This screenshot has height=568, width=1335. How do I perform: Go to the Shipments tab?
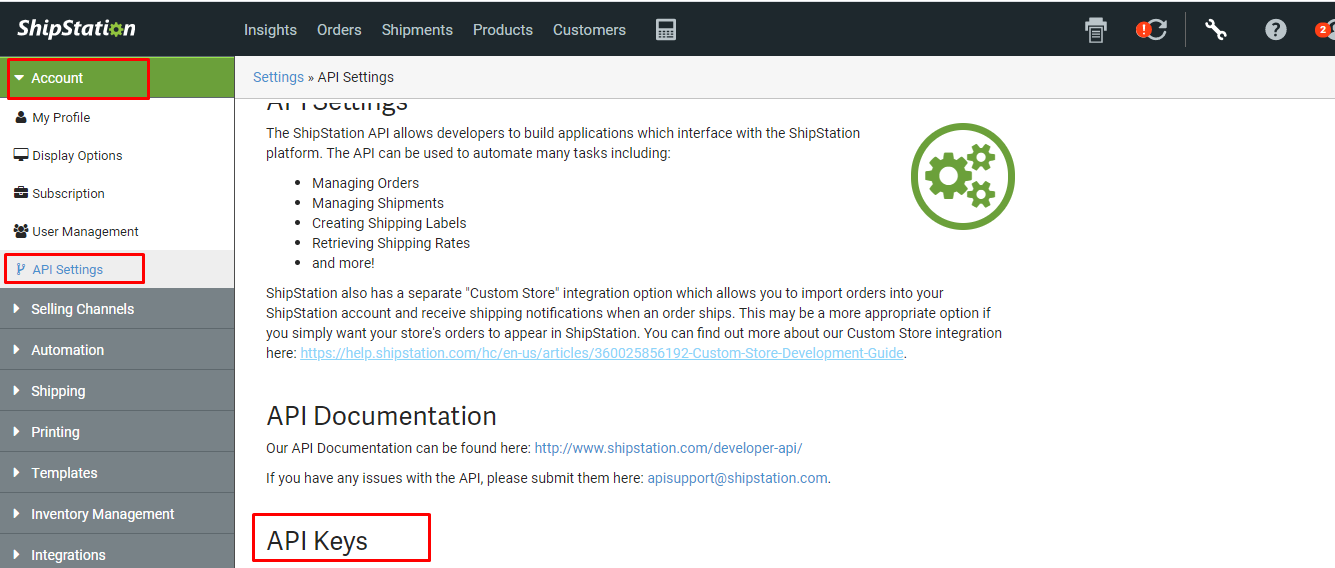click(x=417, y=30)
